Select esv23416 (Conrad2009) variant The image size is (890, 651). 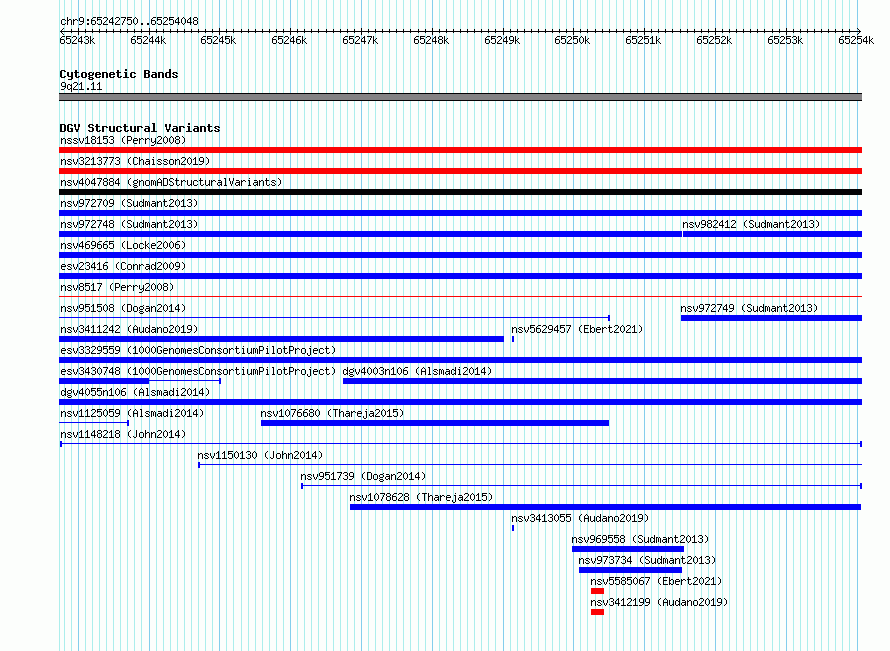123,266
